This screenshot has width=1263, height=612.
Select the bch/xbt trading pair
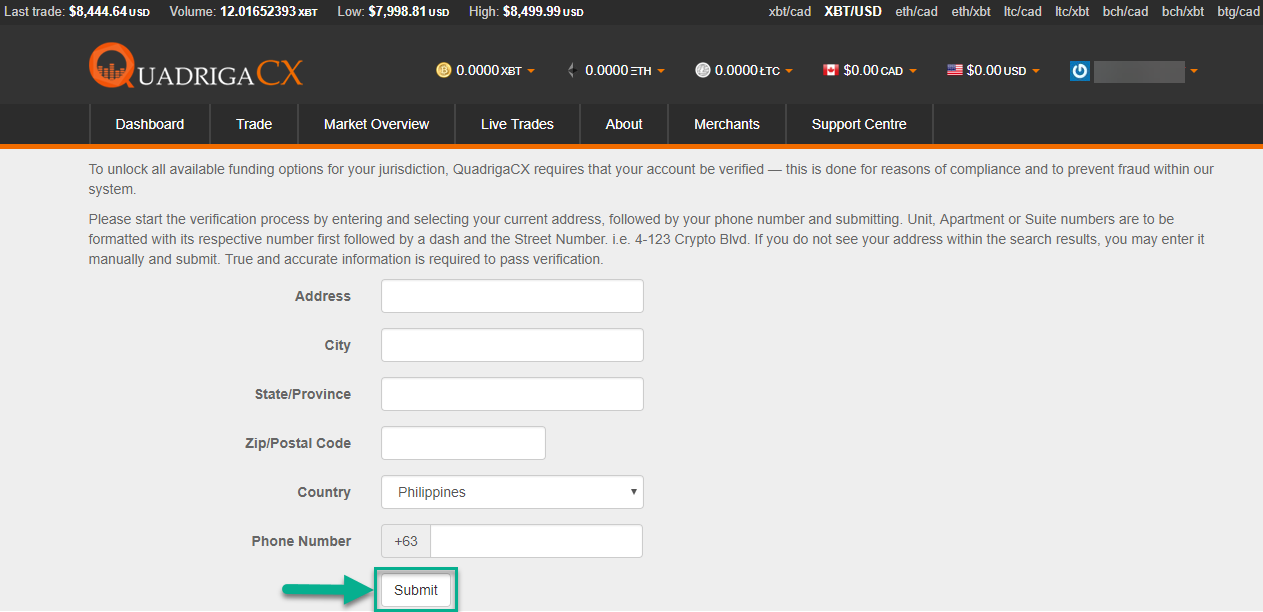click(x=1183, y=12)
